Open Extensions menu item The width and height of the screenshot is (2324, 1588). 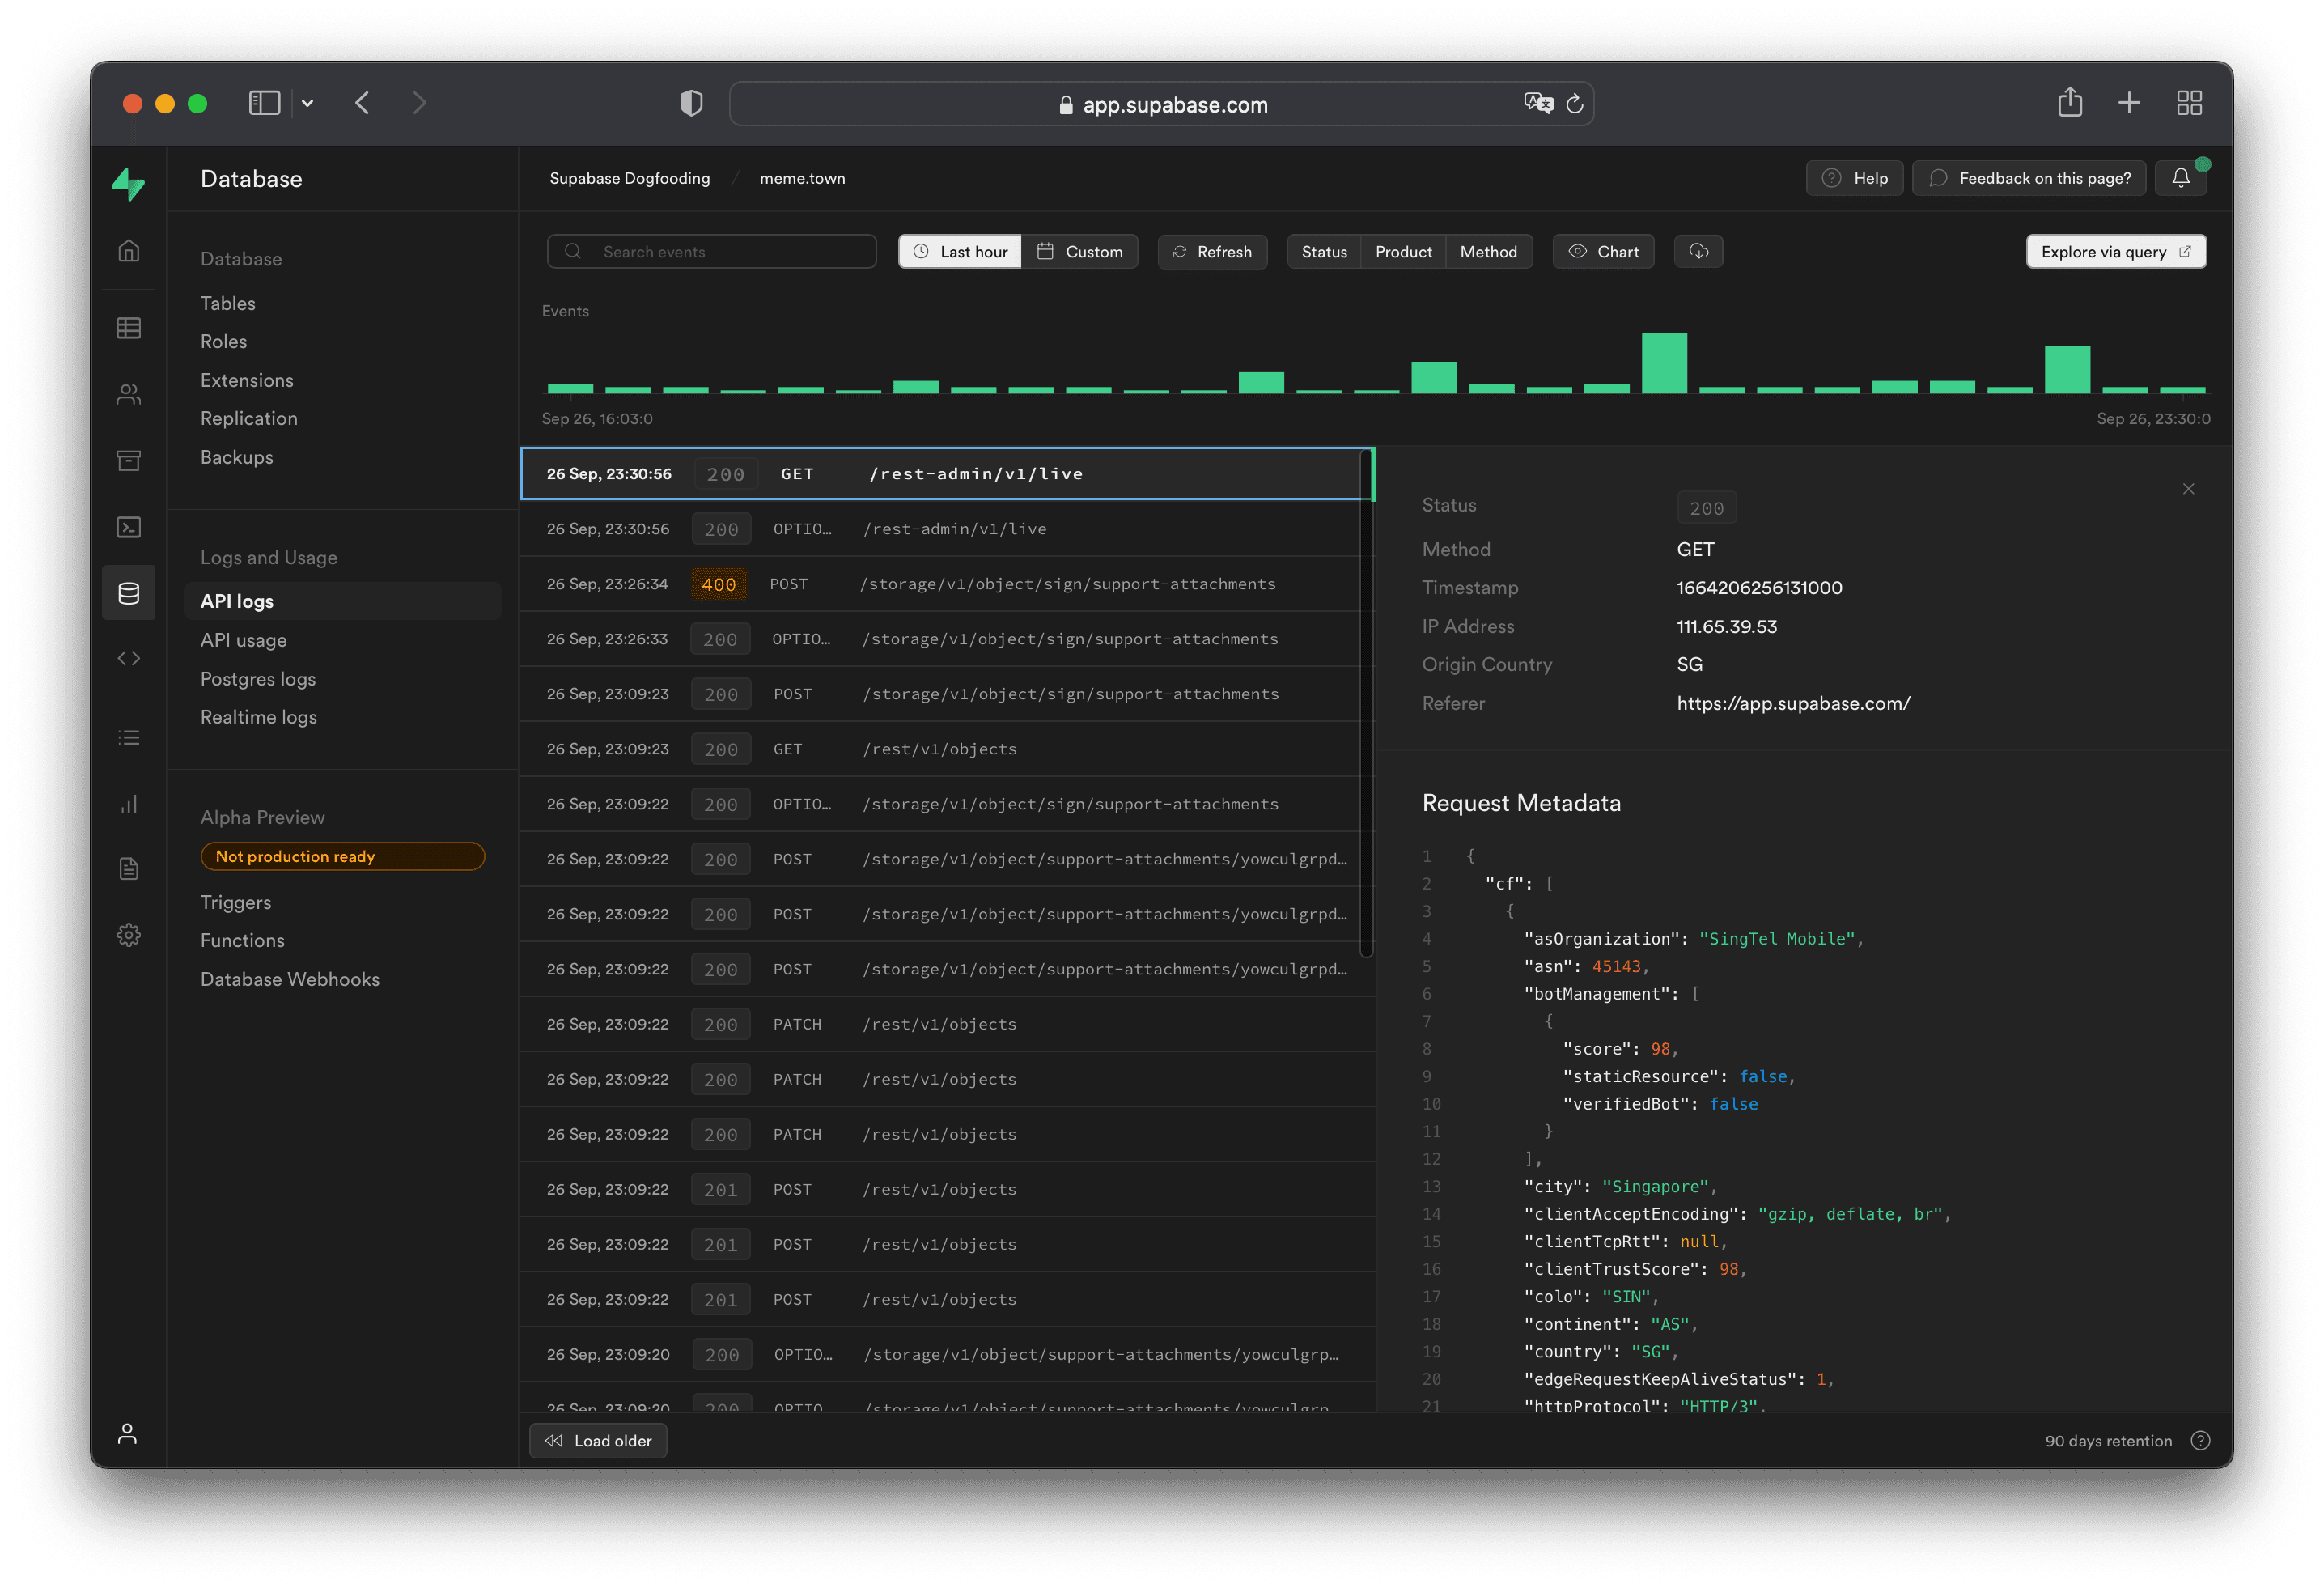click(x=246, y=380)
